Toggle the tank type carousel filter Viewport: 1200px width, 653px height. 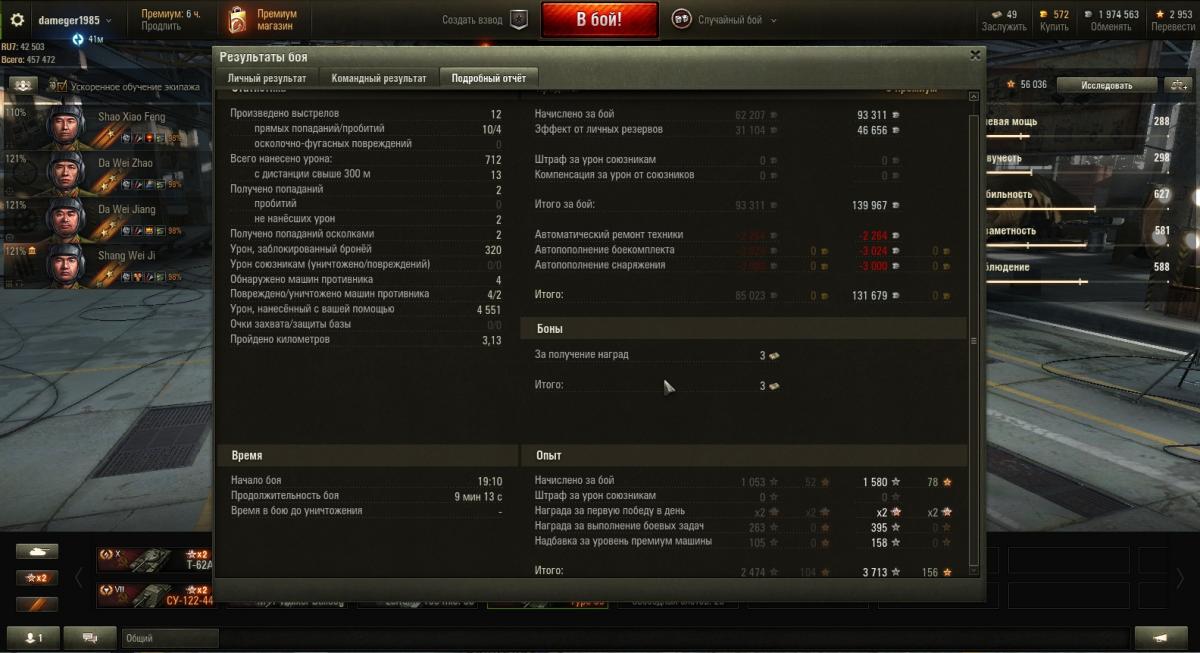pyautogui.click(x=37, y=551)
